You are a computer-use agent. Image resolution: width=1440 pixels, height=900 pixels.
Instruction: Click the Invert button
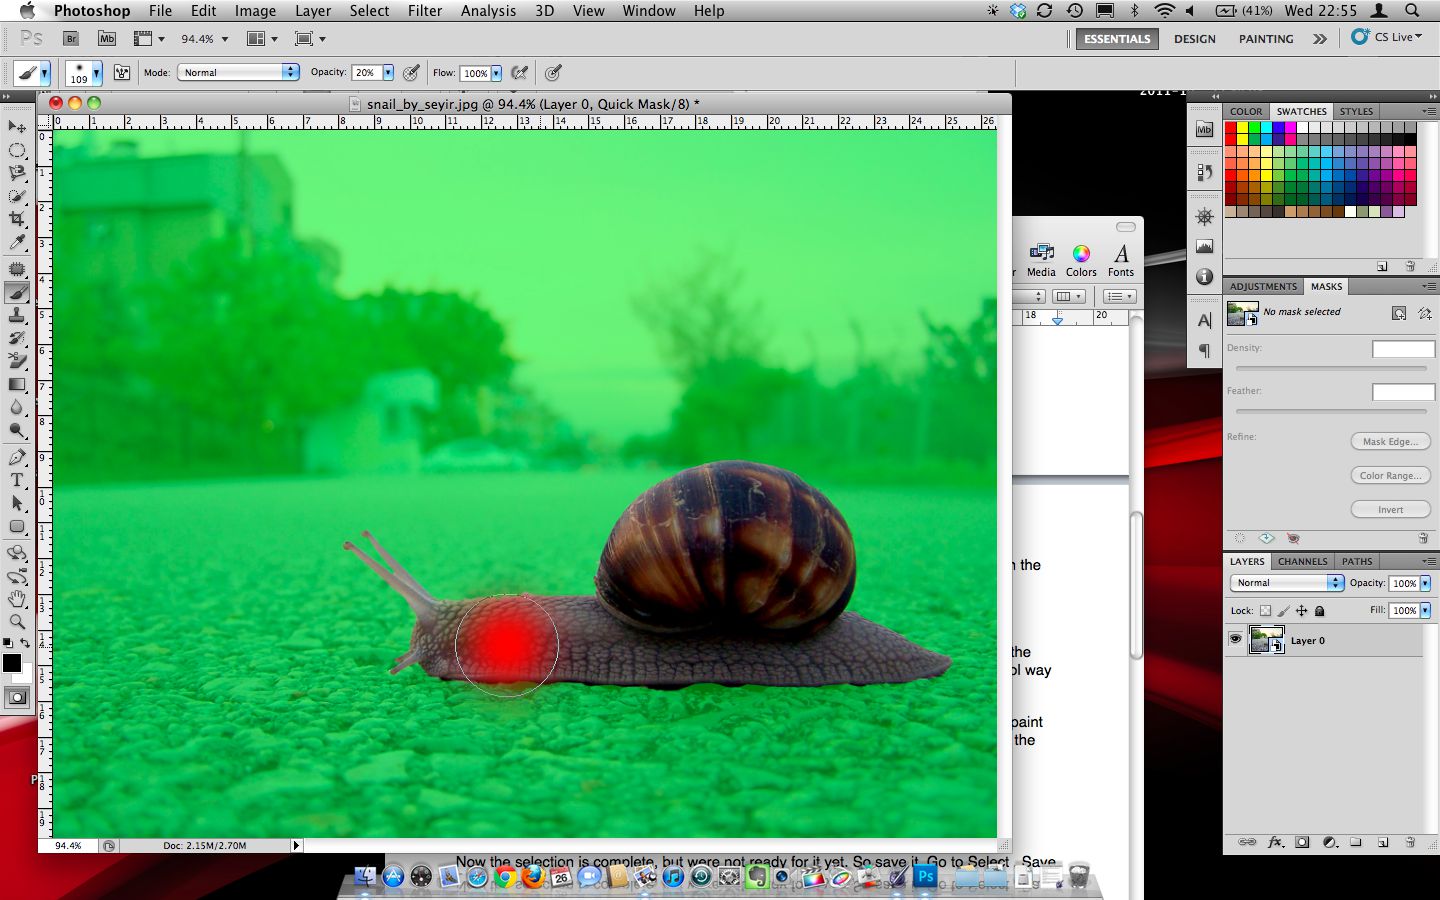click(1391, 509)
